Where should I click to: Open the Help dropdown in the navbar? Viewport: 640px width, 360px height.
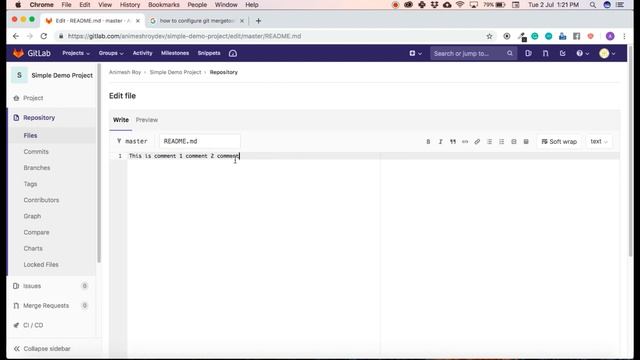pyautogui.click(x=582, y=53)
